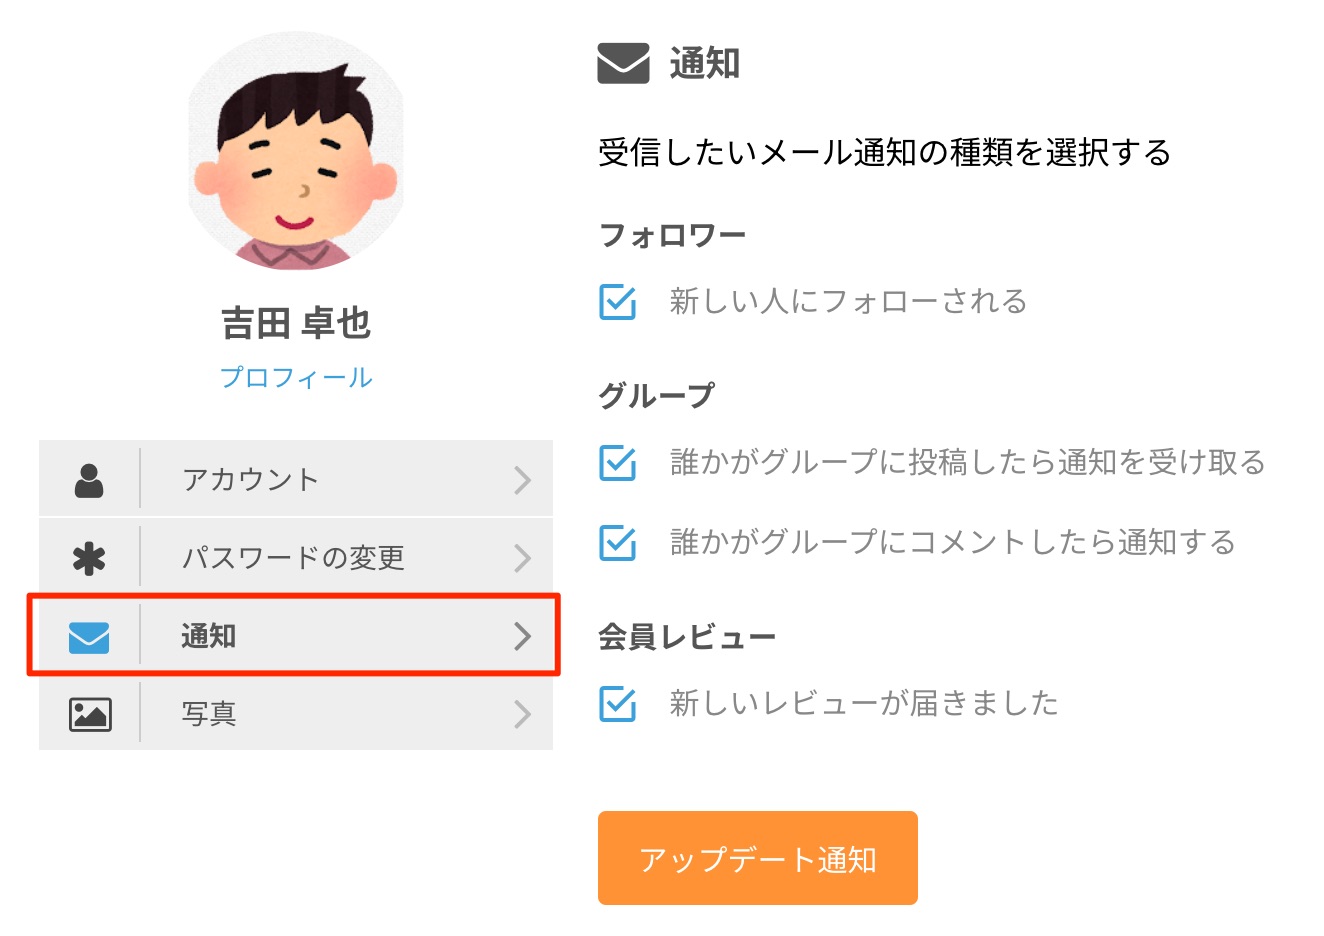
Task: Click the user avatar picture
Action: [x=296, y=152]
